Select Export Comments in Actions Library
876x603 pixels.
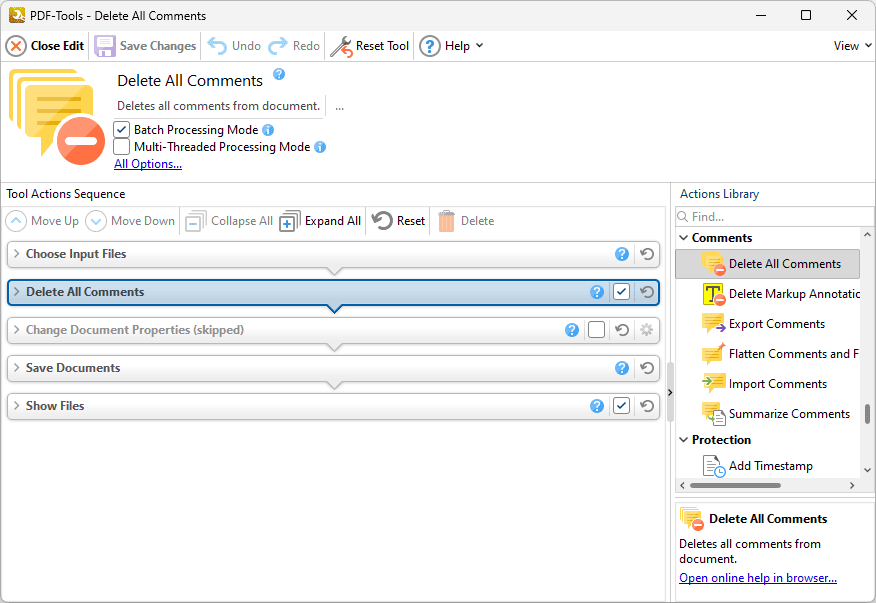pyautogui.click(x=776, y=324)
